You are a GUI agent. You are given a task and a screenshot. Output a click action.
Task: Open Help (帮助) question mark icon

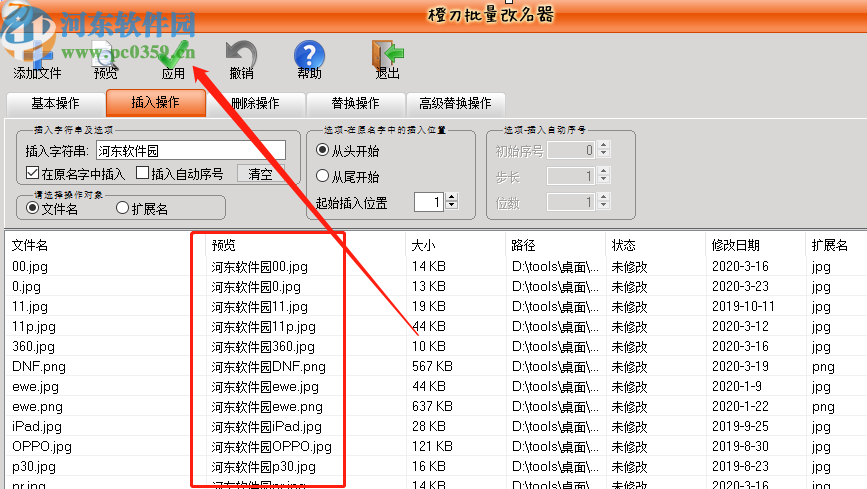click(x=309, y=58)
